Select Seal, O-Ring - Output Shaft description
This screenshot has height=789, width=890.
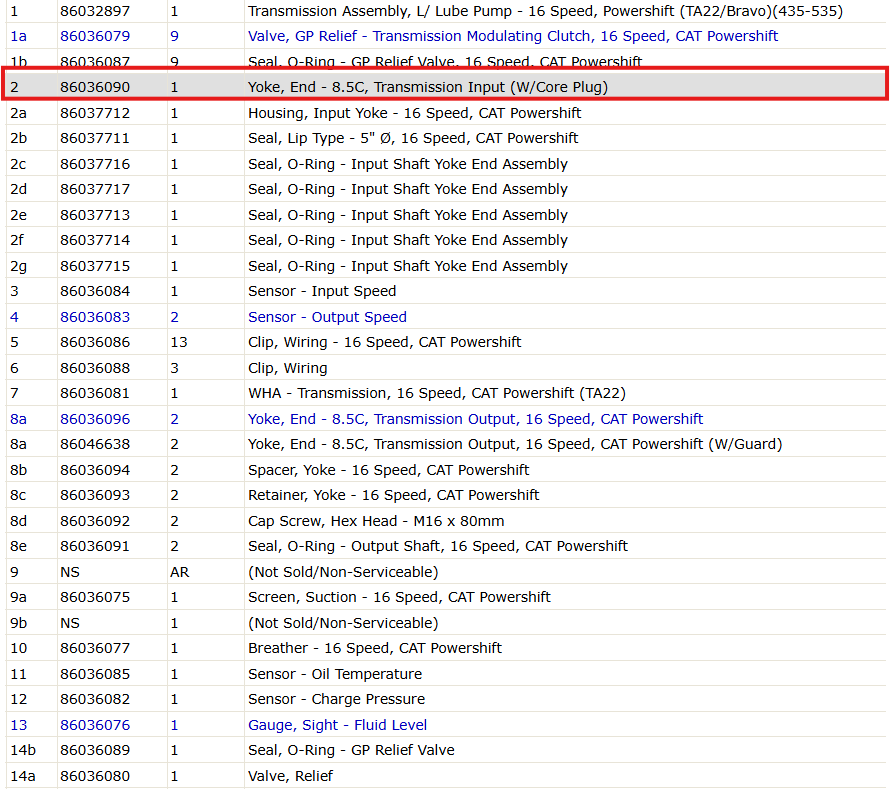[438, 546]
